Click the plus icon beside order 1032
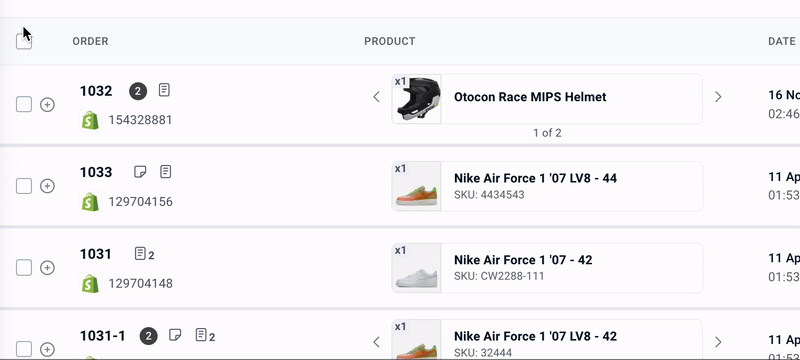Viewport: 800px width, 360px height. (x=47, y=105)
